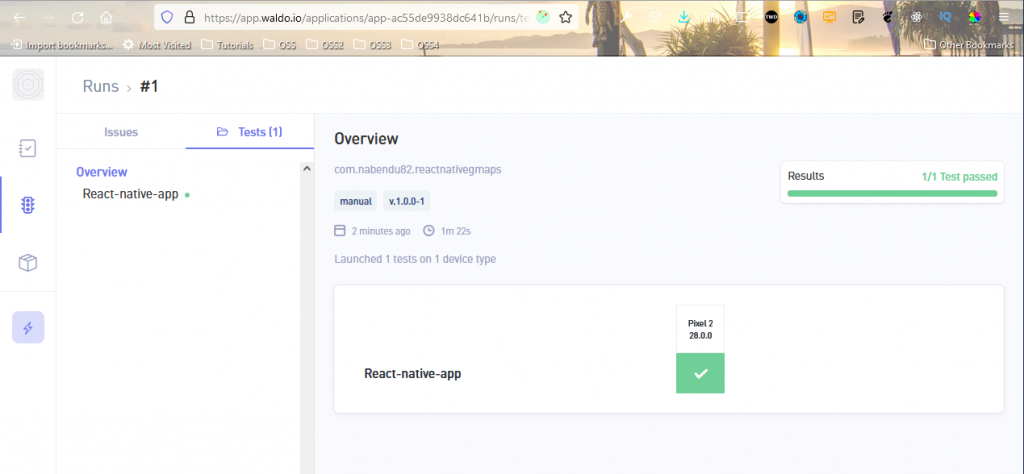Click the Pocket save icon
Image resolution: width=1024 pixels, height=474 pixels.
tap(654, 18)
